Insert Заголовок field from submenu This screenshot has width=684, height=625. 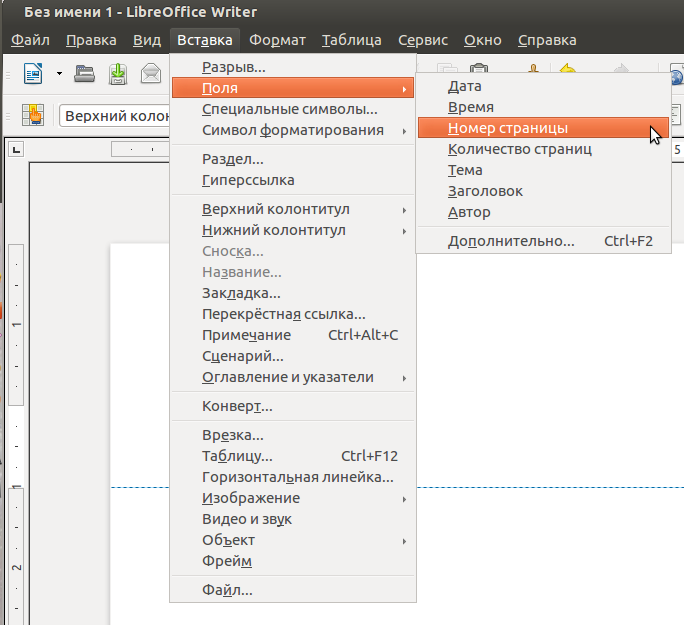(543, 191)
